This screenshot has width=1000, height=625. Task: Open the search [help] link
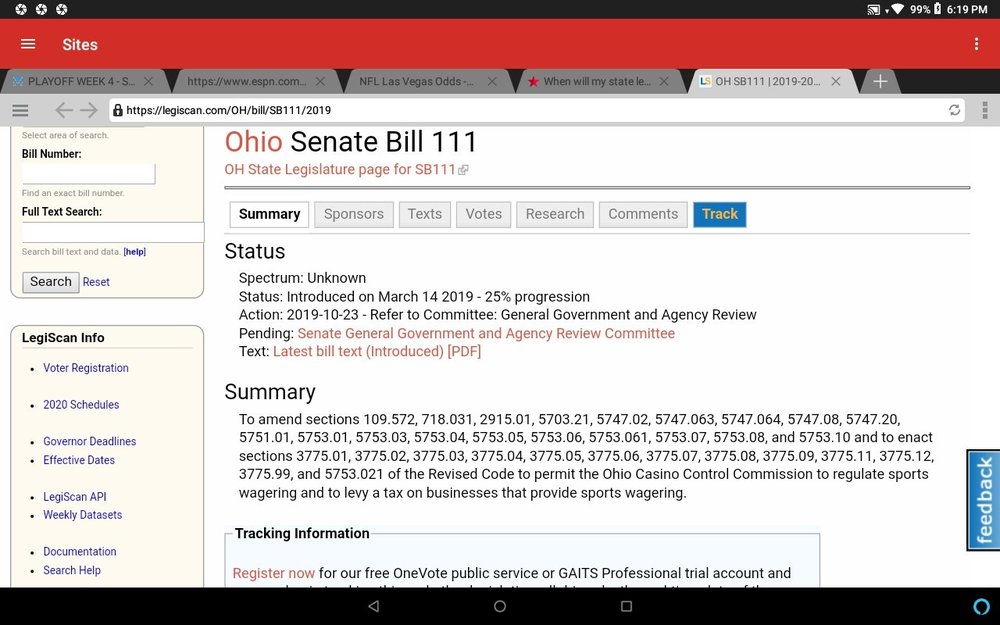coord(135,252)
